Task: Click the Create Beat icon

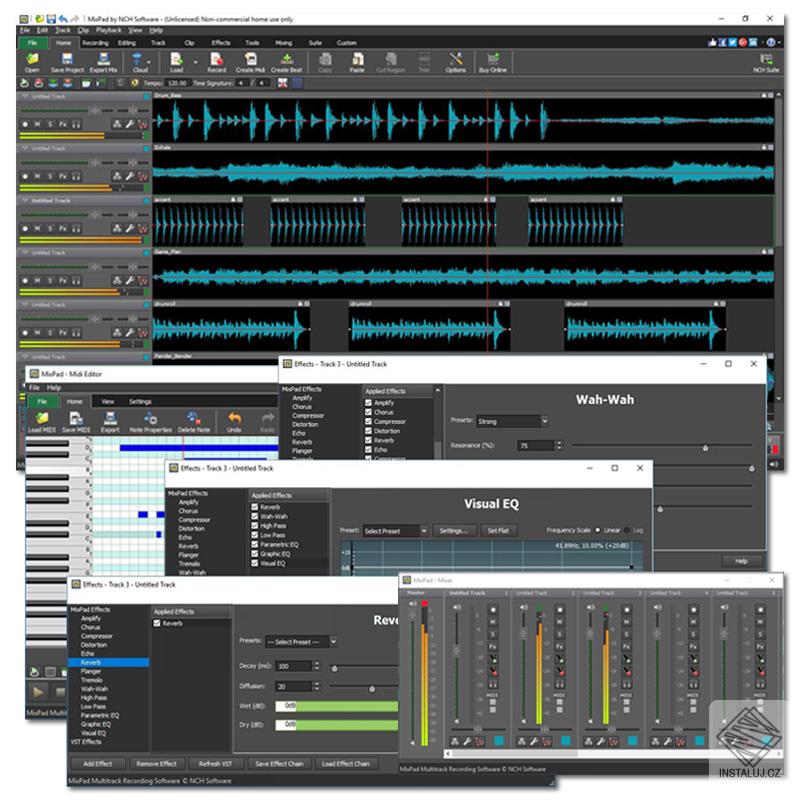Action: coord(287,60)
